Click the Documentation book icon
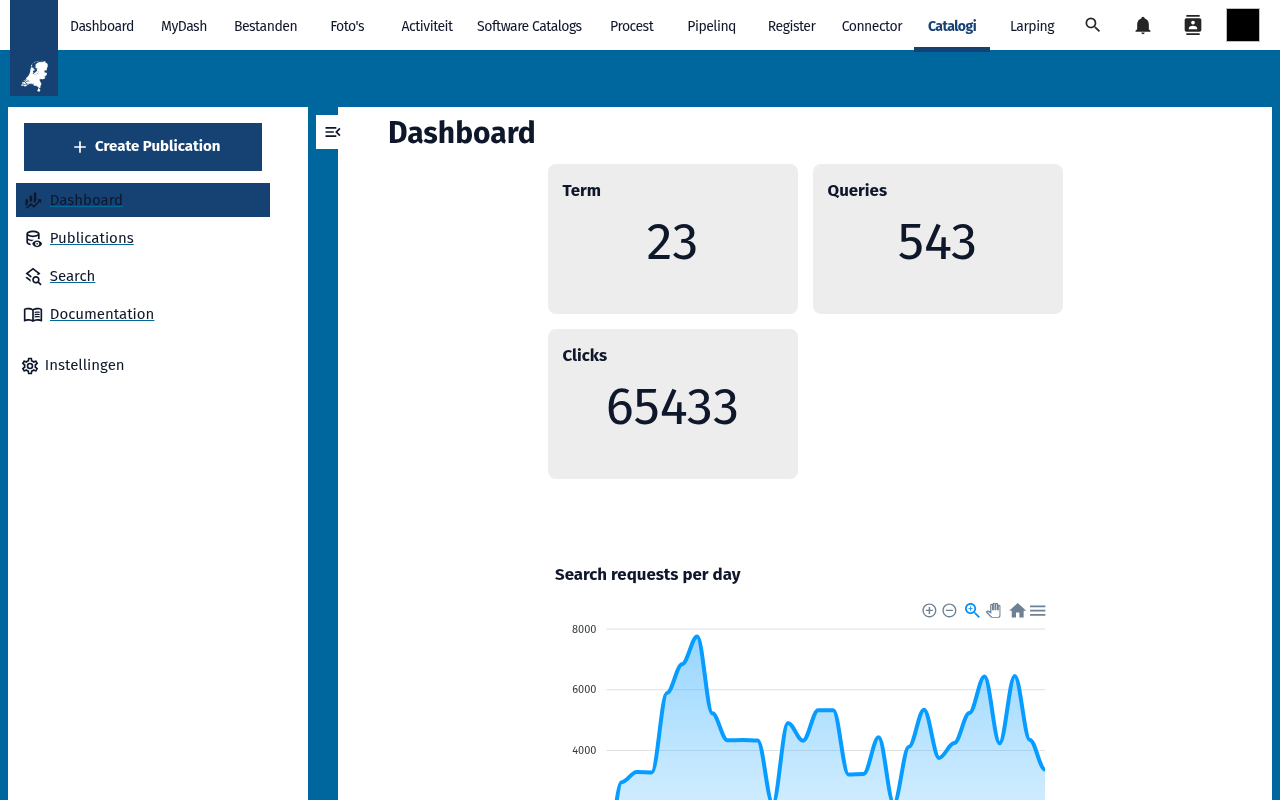 coord(33,314)
